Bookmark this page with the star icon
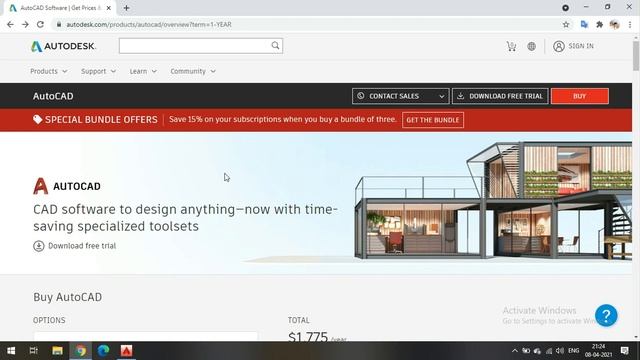Screen dimensions: 640x360 point(566,24)
